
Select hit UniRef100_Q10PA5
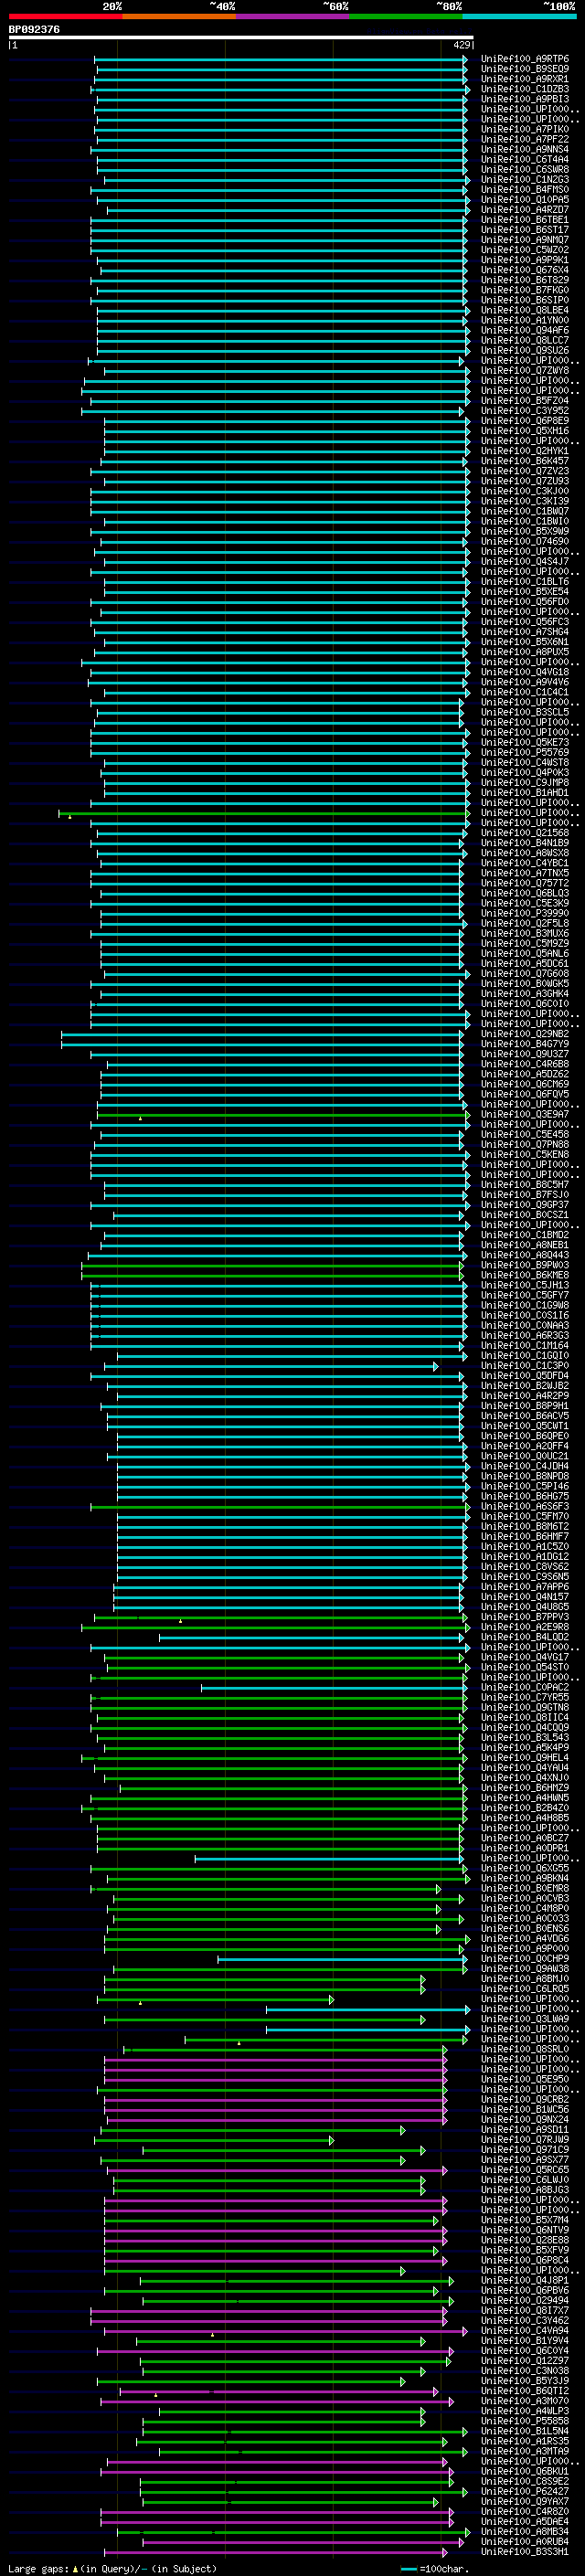coord(524,200)
